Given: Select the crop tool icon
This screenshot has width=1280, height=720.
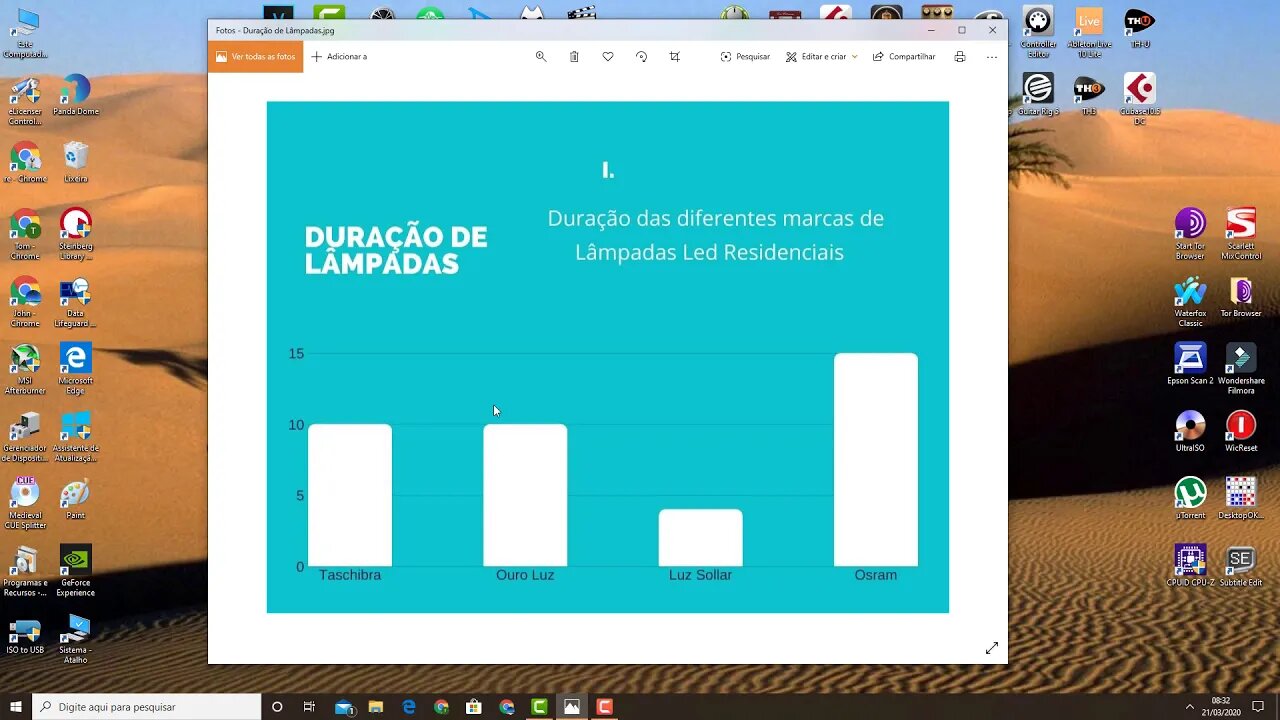Looking at the screenshot, I should click(675, 57).
